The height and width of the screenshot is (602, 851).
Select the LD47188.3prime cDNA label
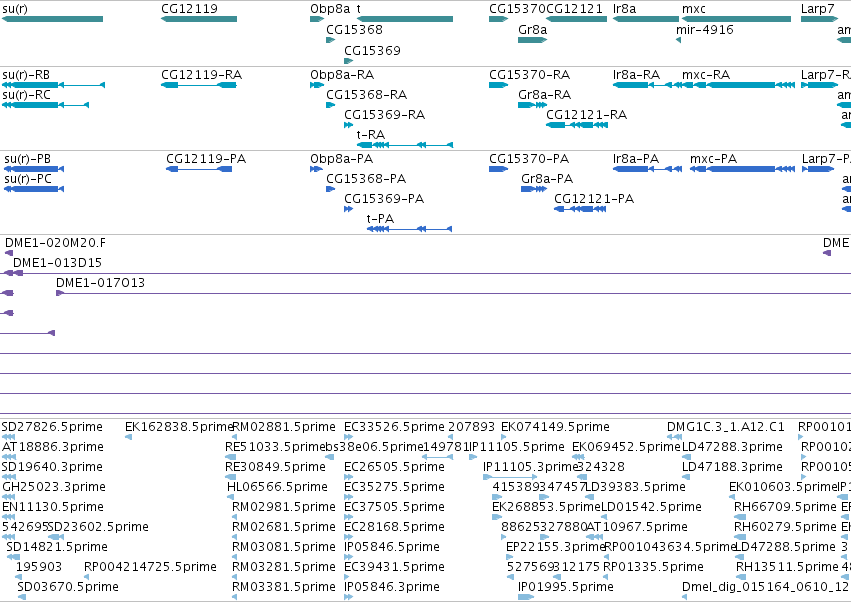[x=732, y=467]
